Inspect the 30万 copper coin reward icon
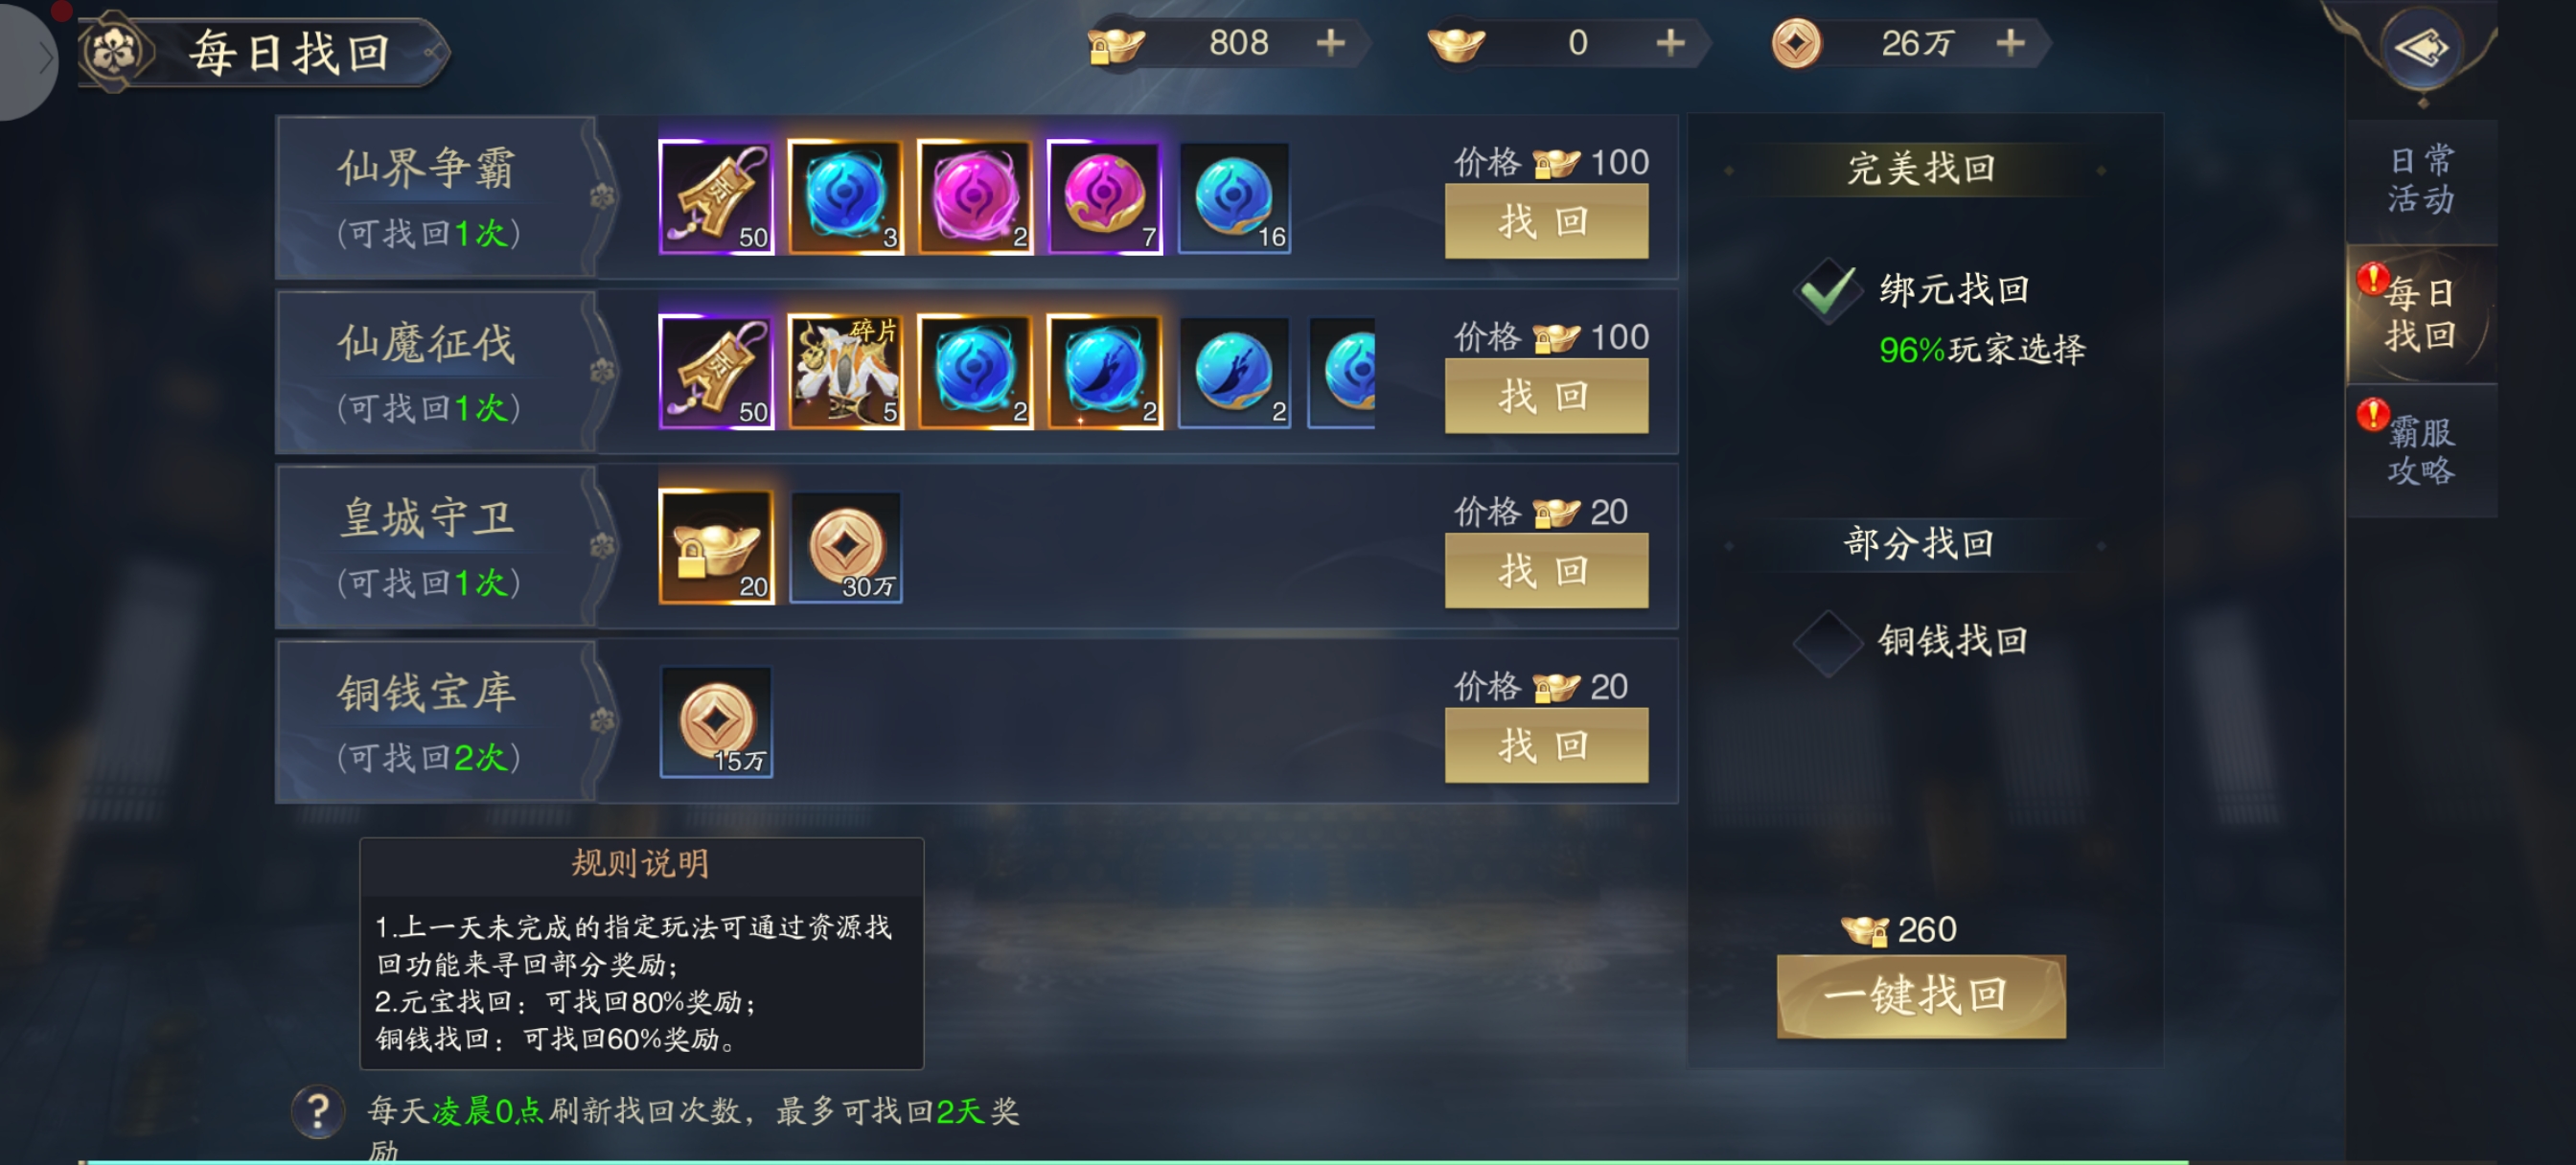This screenshot has width=2576, height=1165. (846, 547)
